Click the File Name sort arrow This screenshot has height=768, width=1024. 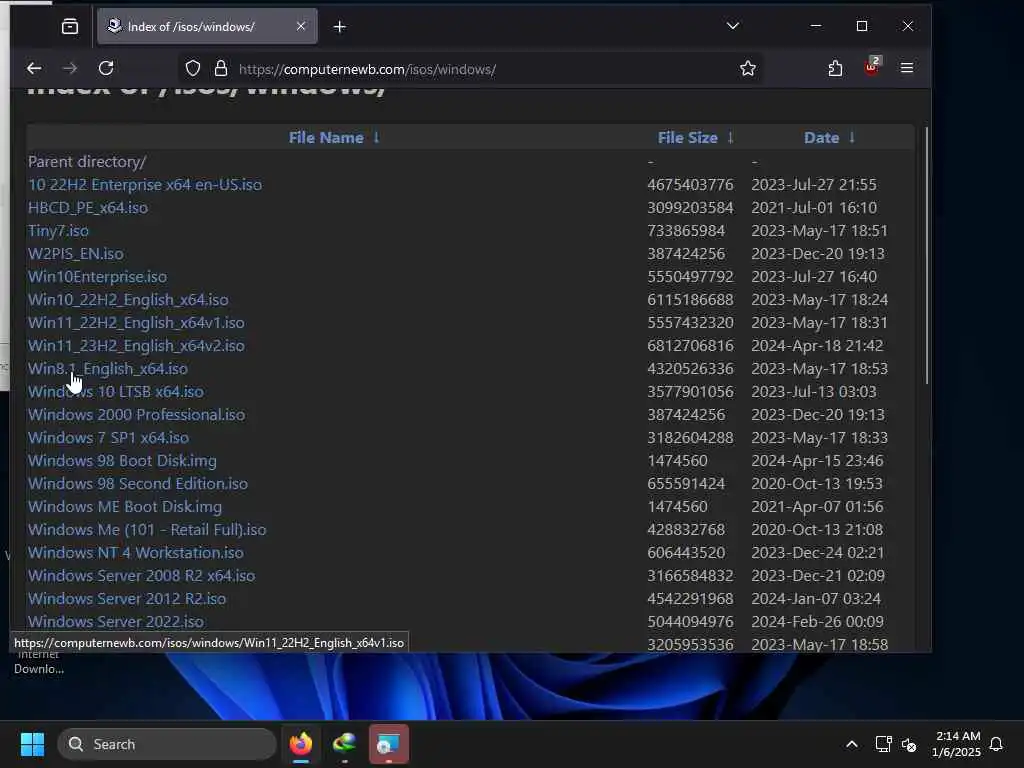376,137
